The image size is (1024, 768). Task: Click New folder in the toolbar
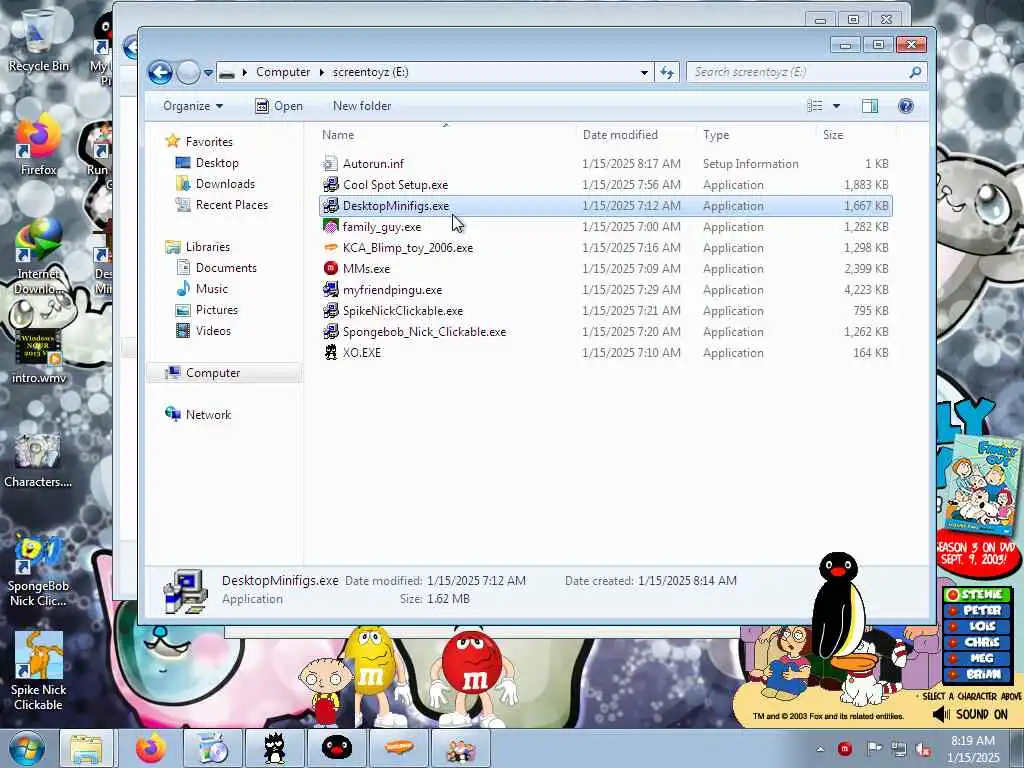coord(362,106)
